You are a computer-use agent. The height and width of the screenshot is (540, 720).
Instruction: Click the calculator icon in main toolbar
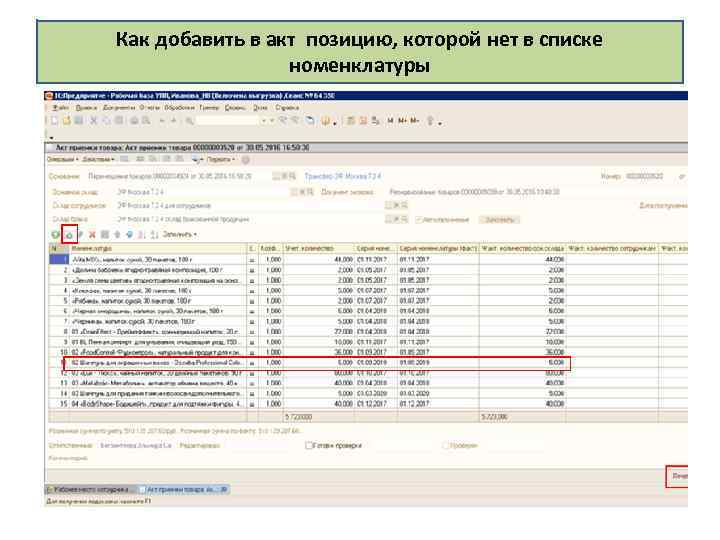tap(351, 121)
